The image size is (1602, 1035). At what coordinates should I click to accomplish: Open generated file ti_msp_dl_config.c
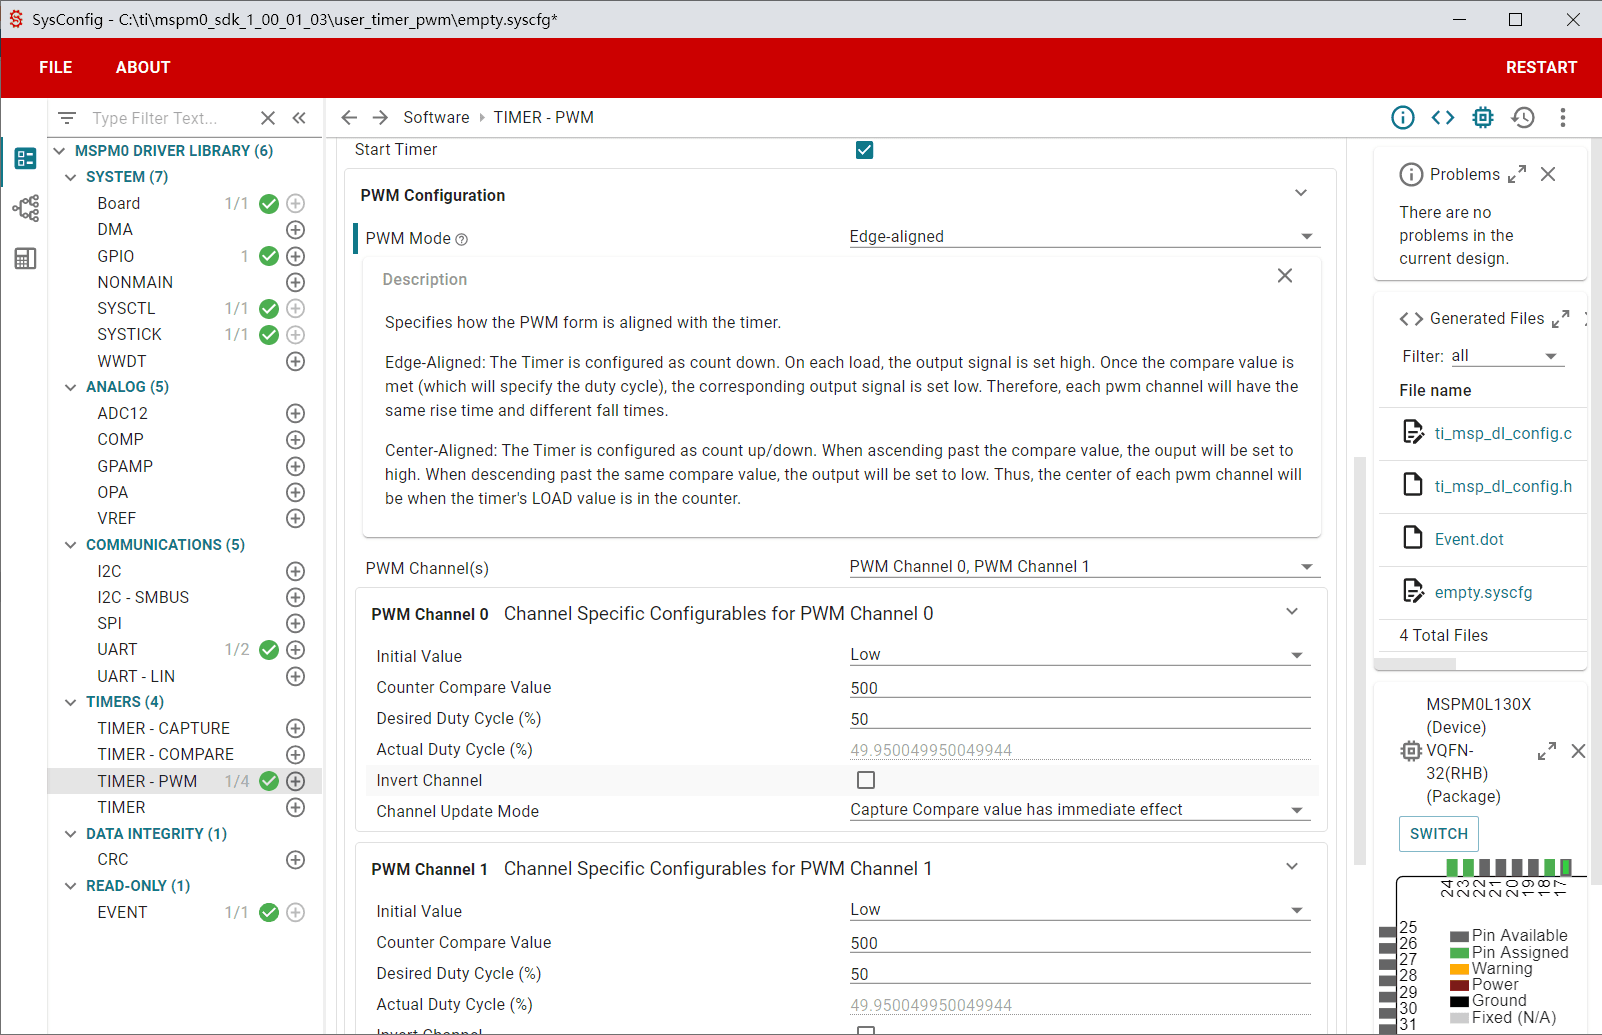point(1503,433)
